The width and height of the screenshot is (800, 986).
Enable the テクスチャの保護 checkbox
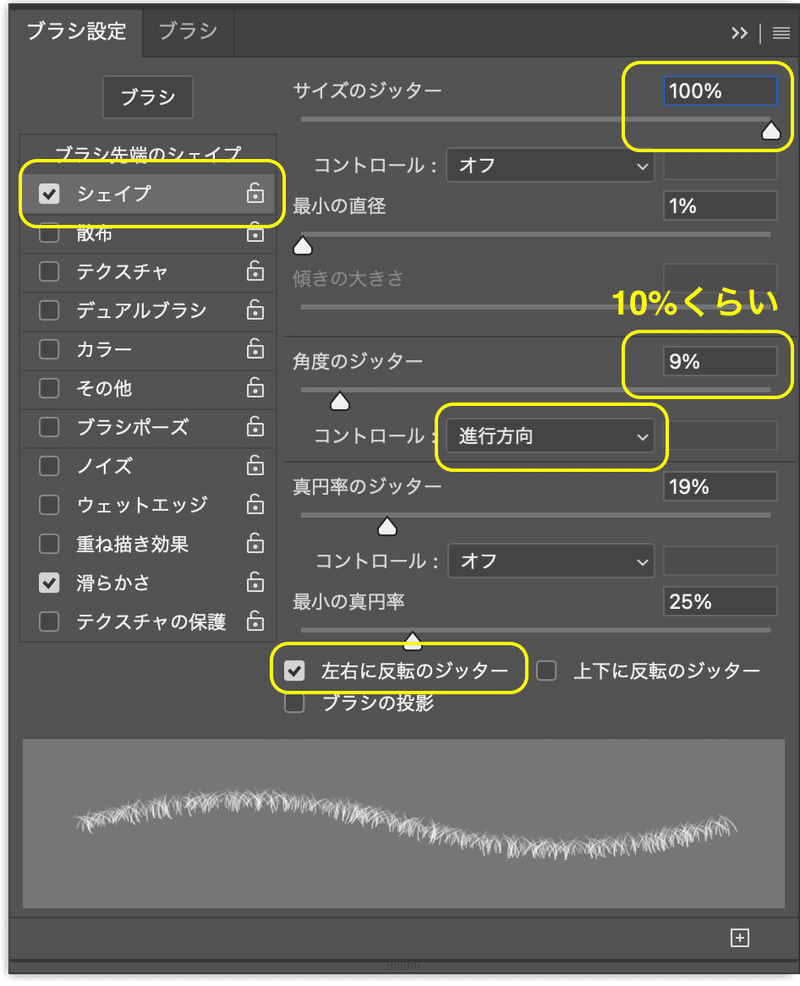click(x=49, y=622)
